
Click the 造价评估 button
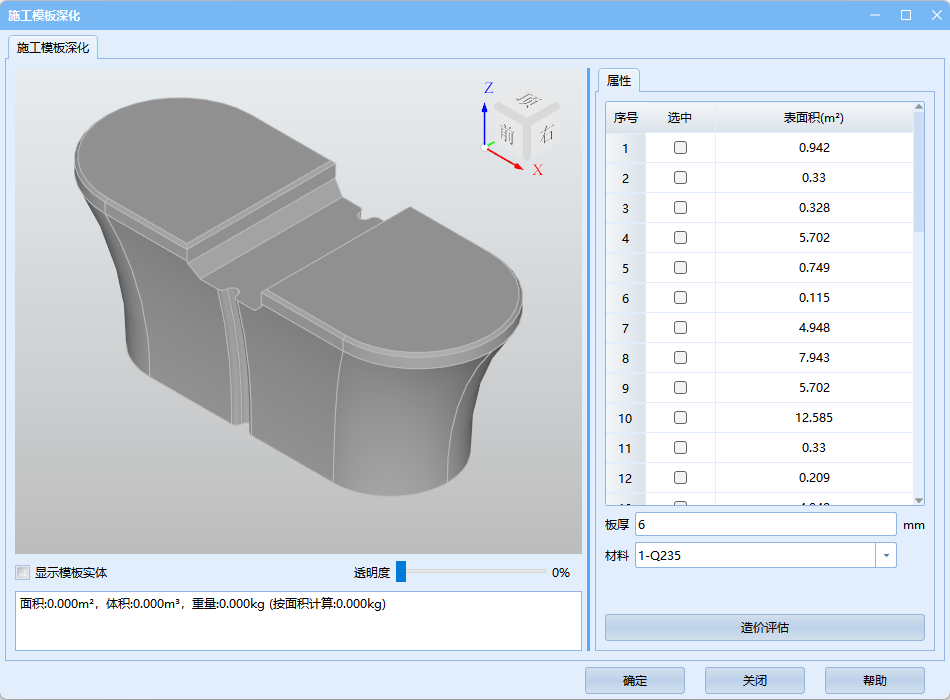(x=764, y=627)
